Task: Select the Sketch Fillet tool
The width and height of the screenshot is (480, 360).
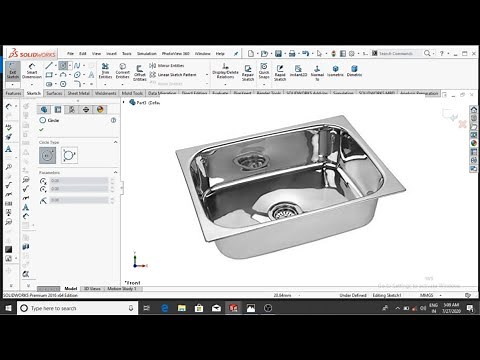Action: click(77, 83)
